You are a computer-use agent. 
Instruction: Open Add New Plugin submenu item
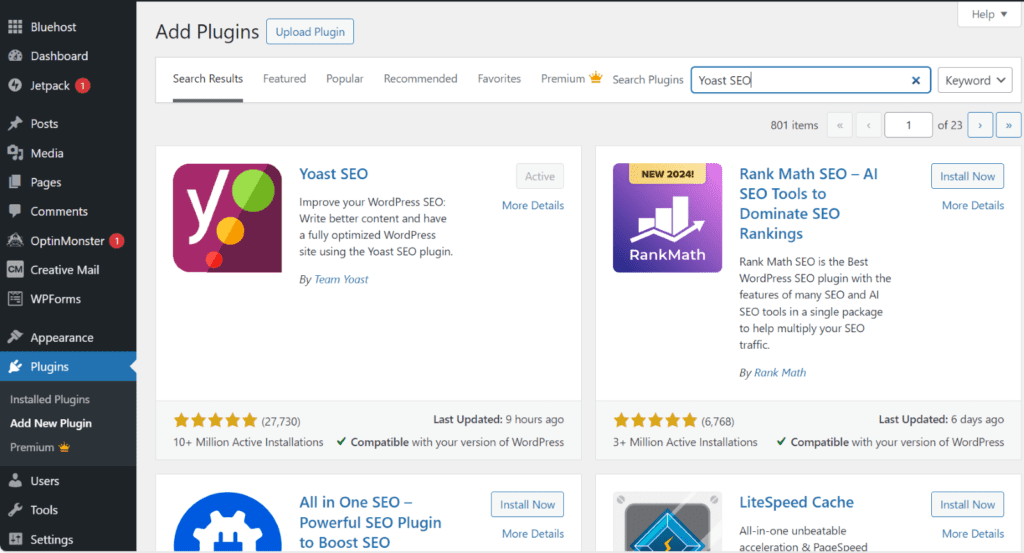(x=51, y=423)
